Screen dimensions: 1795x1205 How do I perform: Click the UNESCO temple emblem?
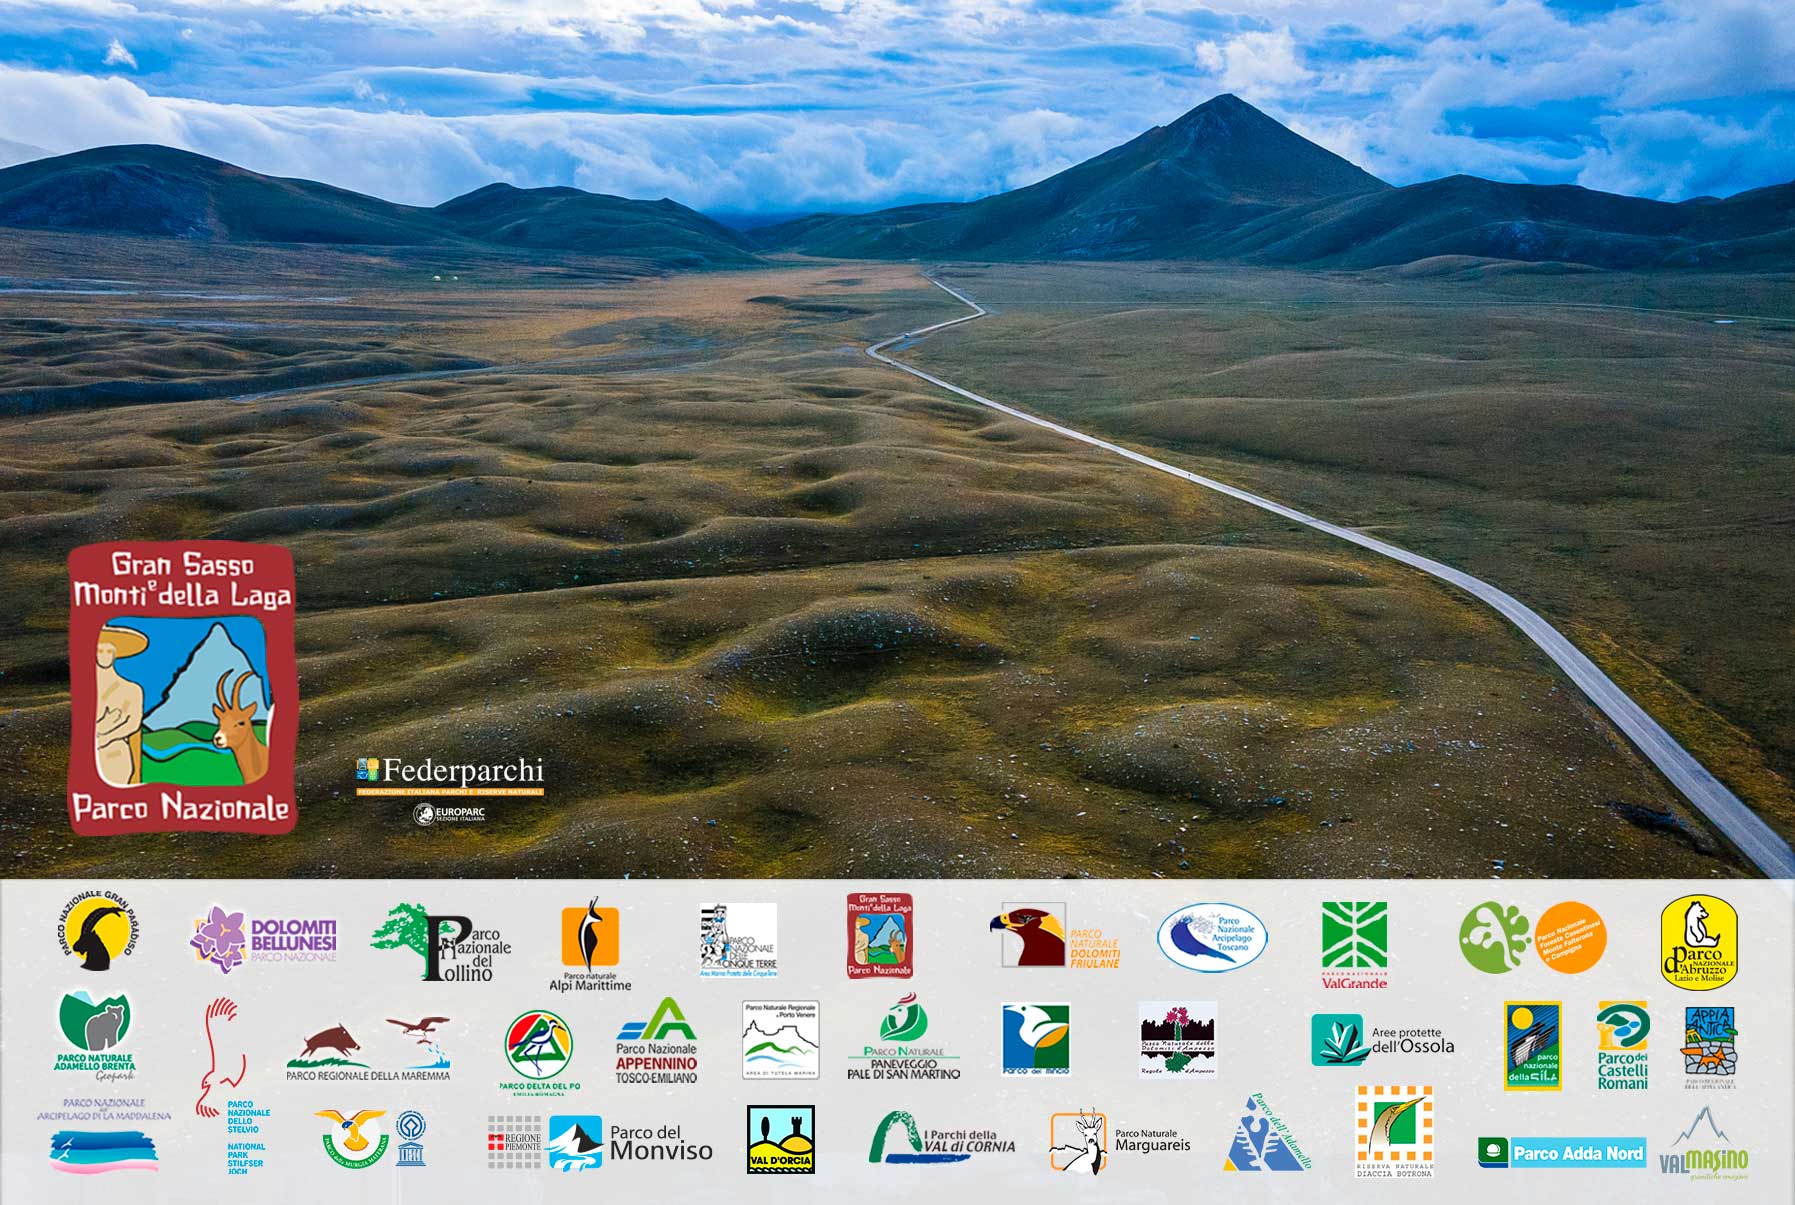pos(411,1139)
